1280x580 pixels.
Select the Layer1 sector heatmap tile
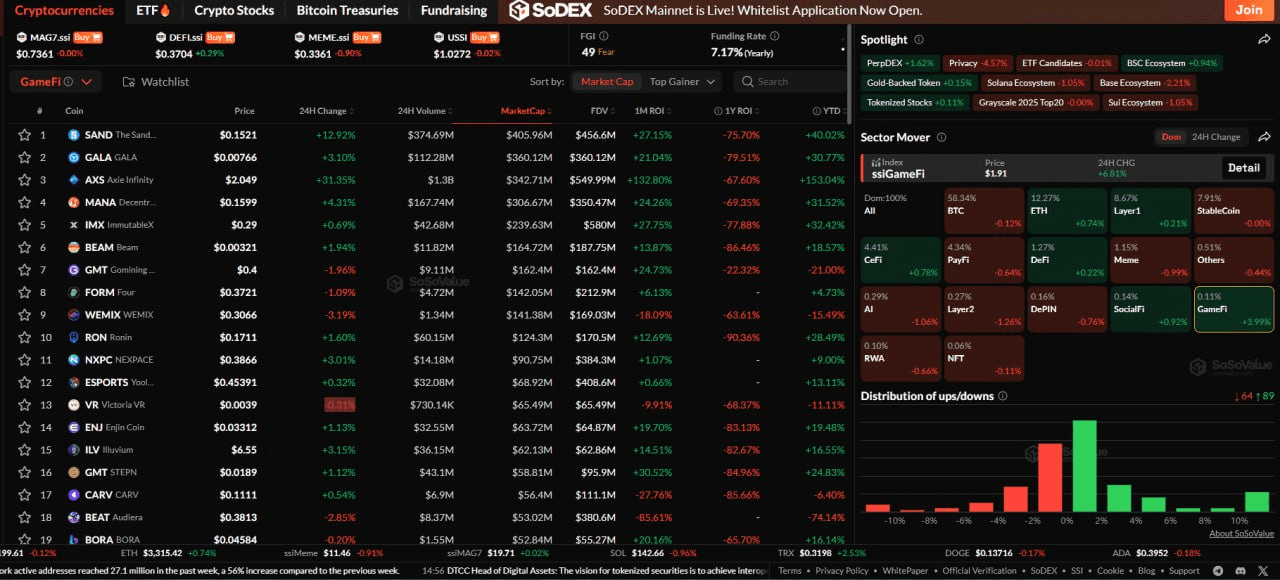[x=1150, y=210]
